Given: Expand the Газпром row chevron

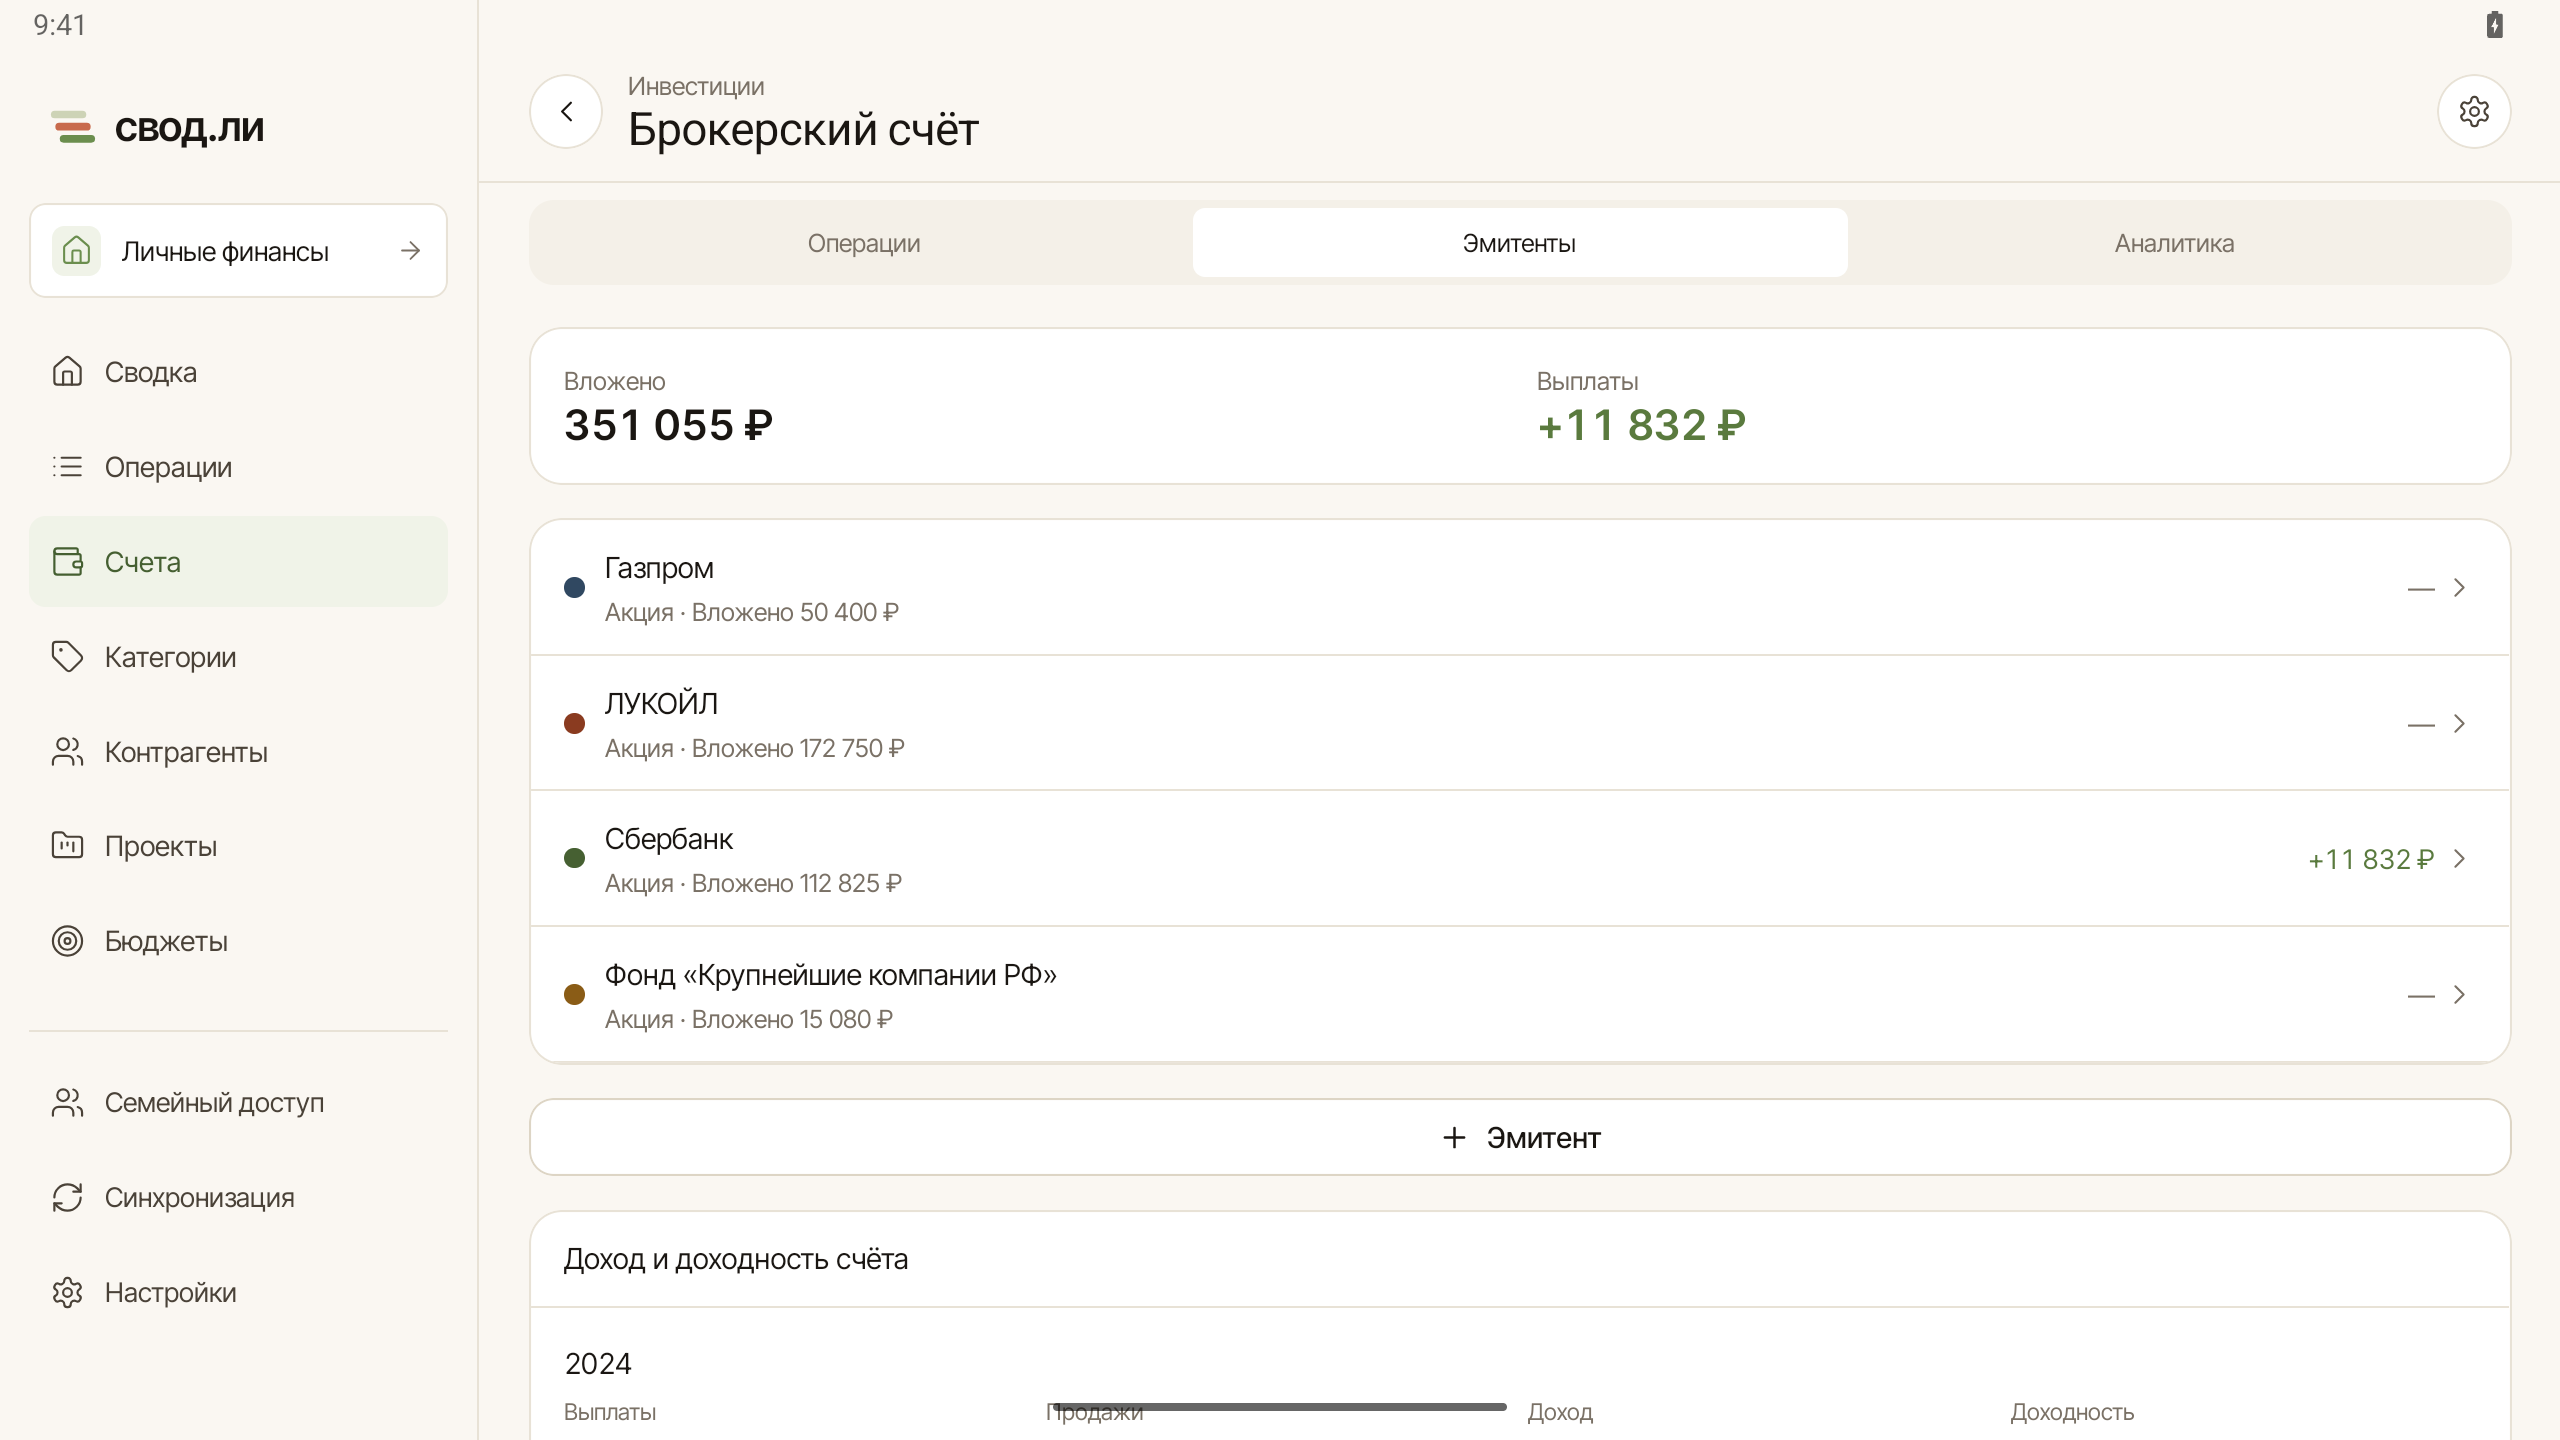Looking at the screenshot, I should coord(2459,587).
